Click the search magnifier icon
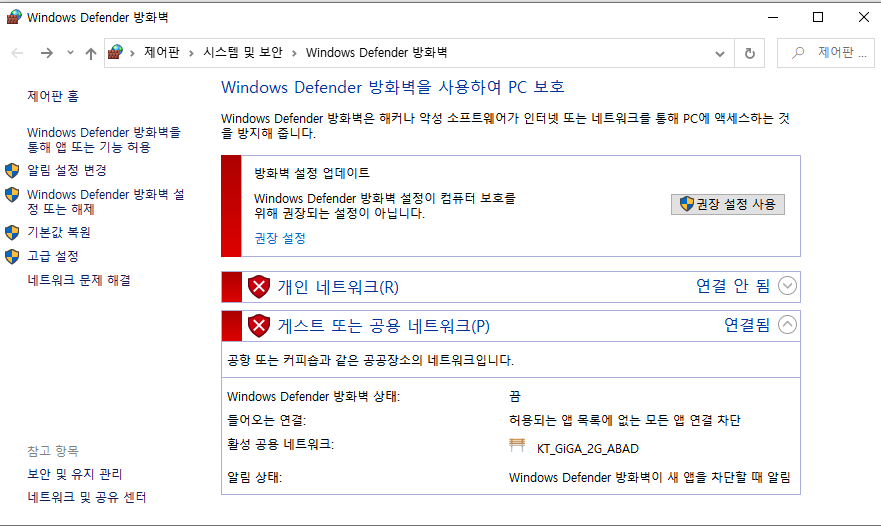 tap(798, 53)
